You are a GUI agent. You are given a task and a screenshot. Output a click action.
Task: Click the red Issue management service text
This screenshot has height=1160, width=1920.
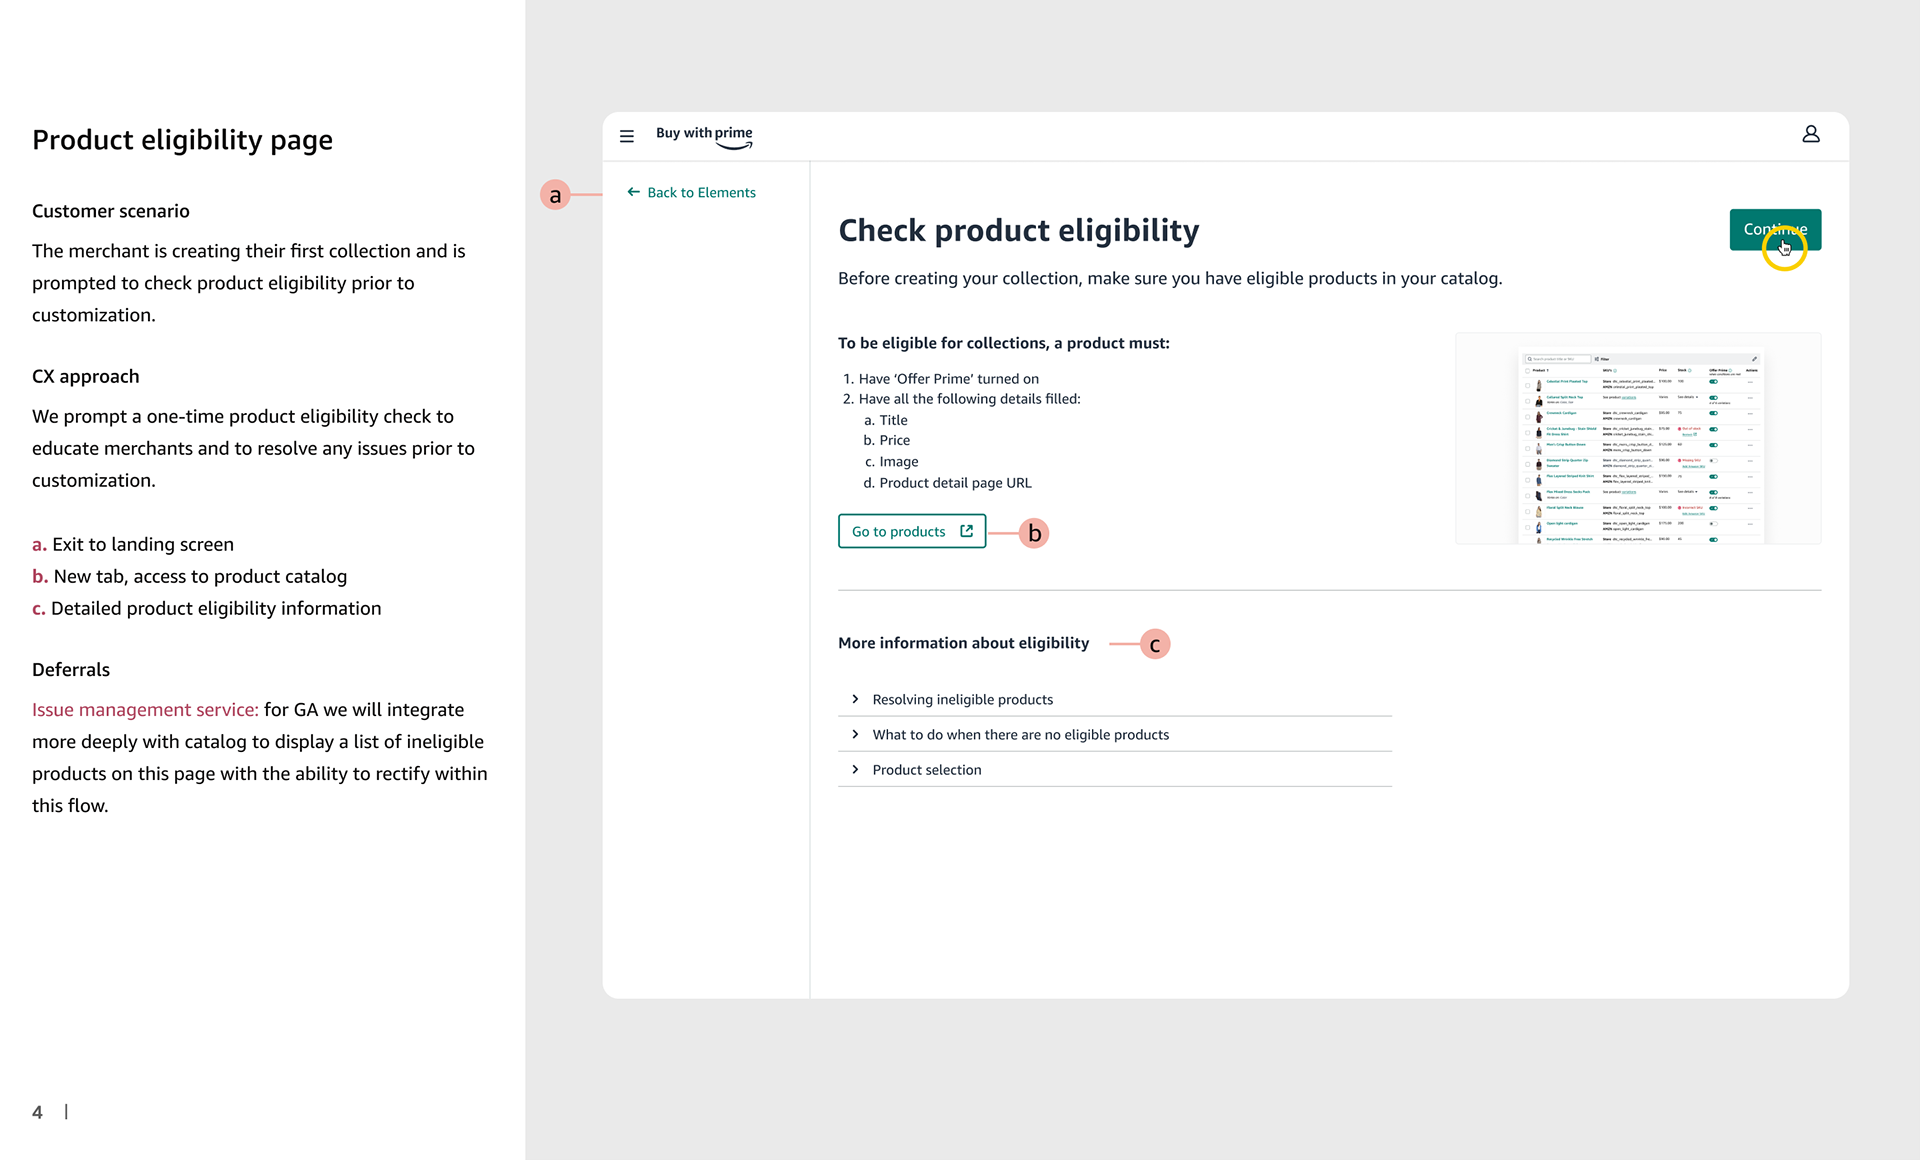(145, 709)
